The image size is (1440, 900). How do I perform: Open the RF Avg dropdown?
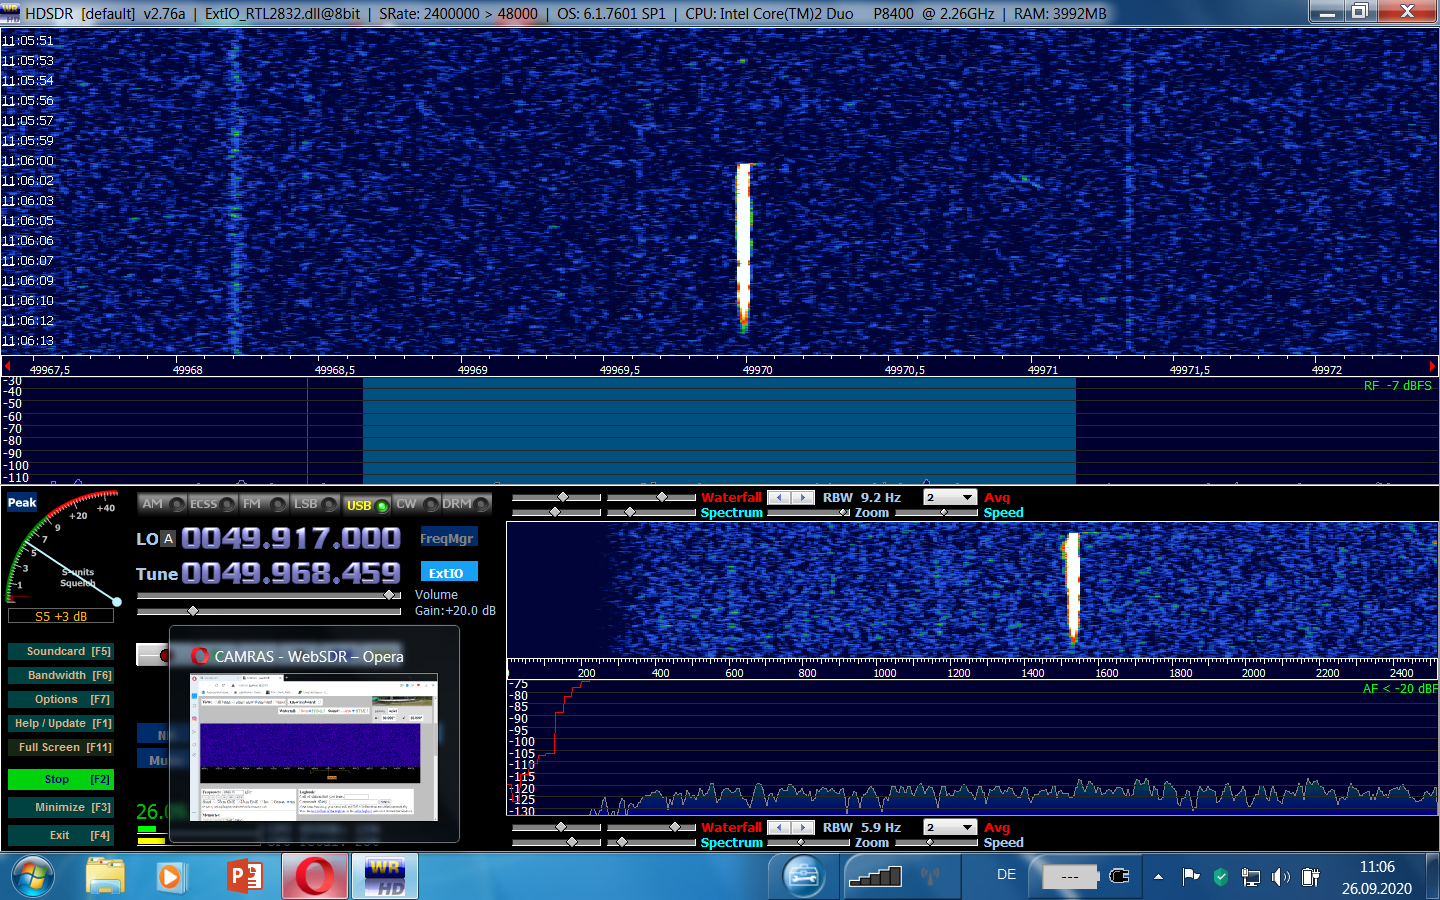pos(949,497)
